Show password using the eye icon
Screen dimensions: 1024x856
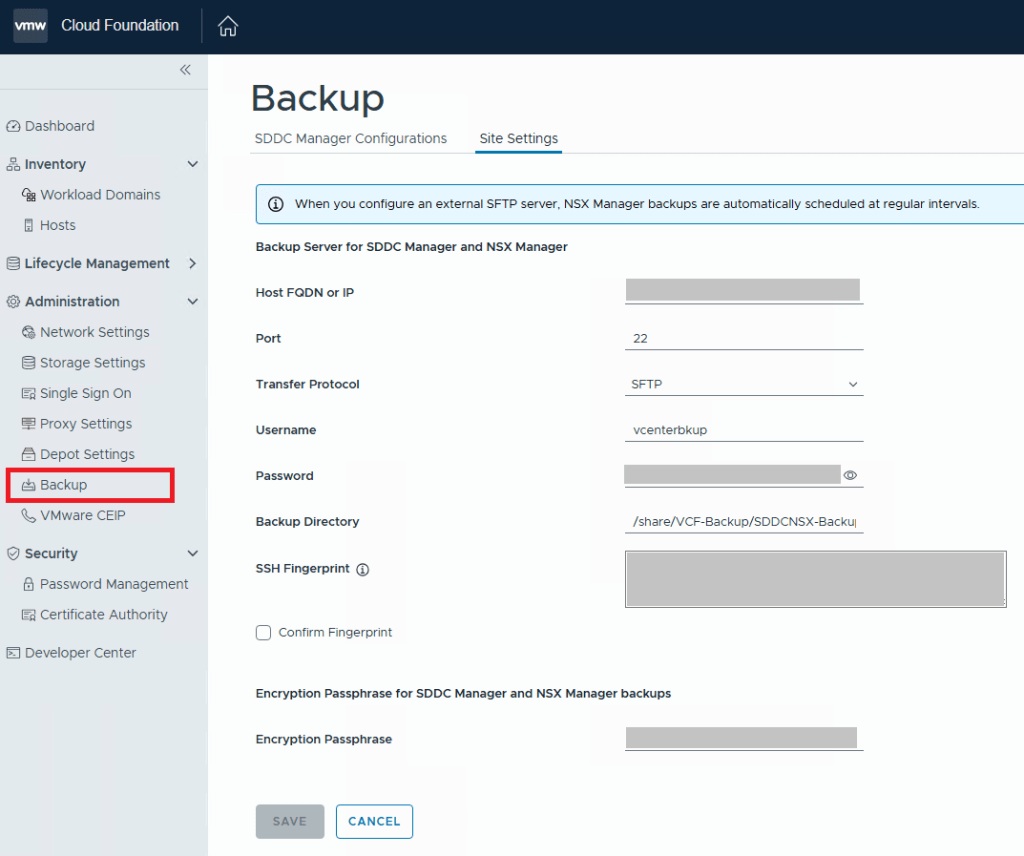pyautogui.click(x=851, y=476)
